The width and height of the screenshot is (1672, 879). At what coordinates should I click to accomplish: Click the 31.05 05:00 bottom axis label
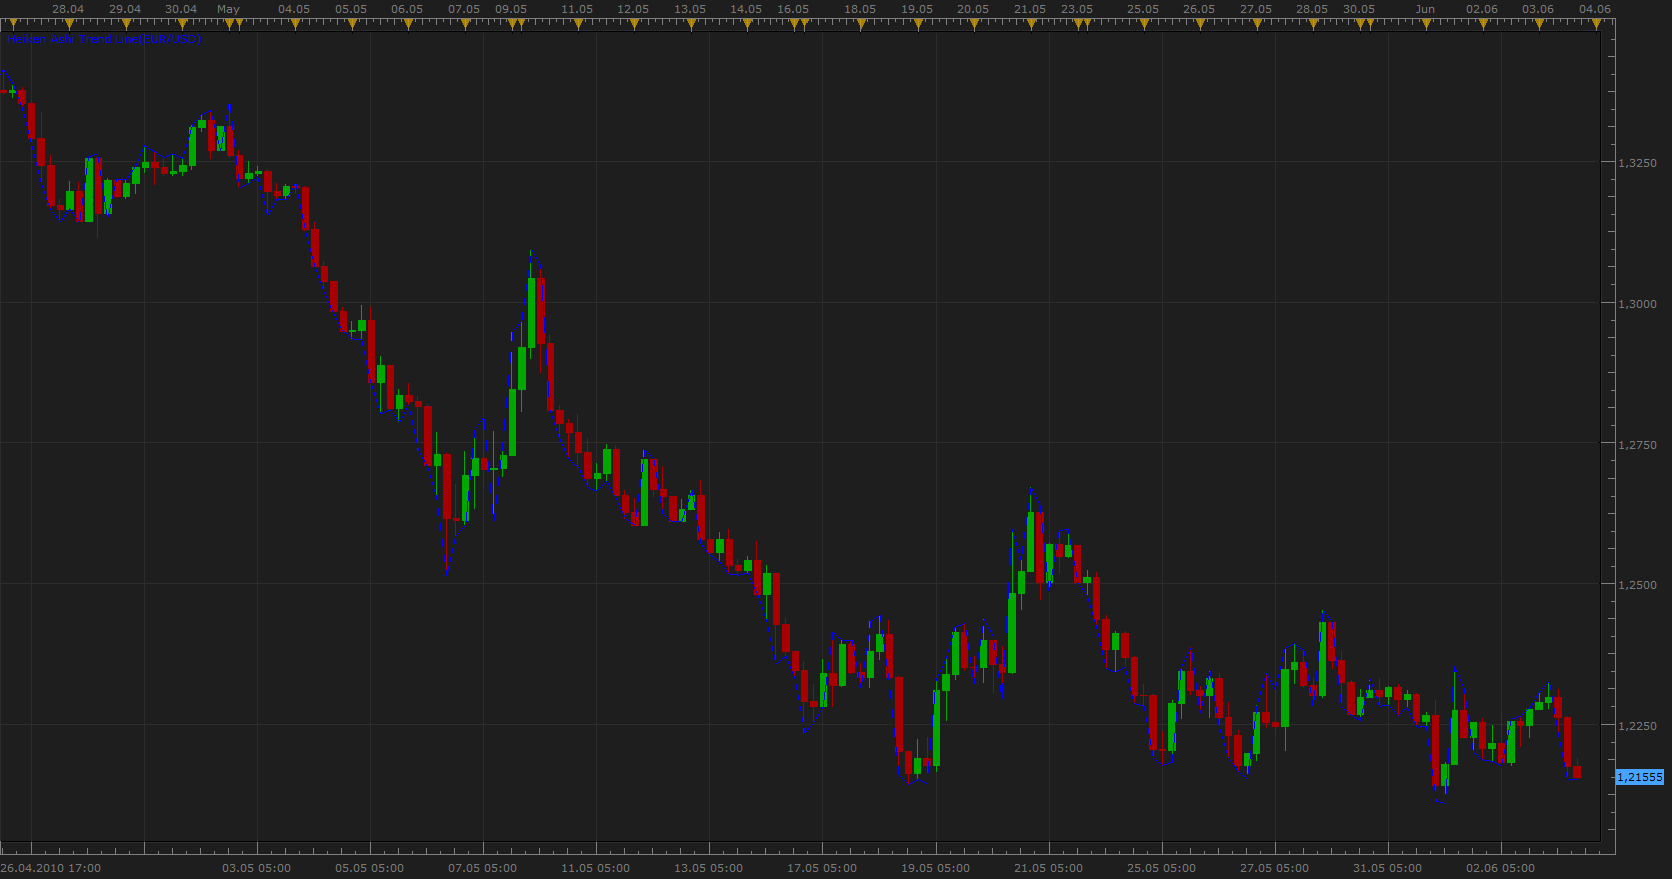tap(1387, 868)
